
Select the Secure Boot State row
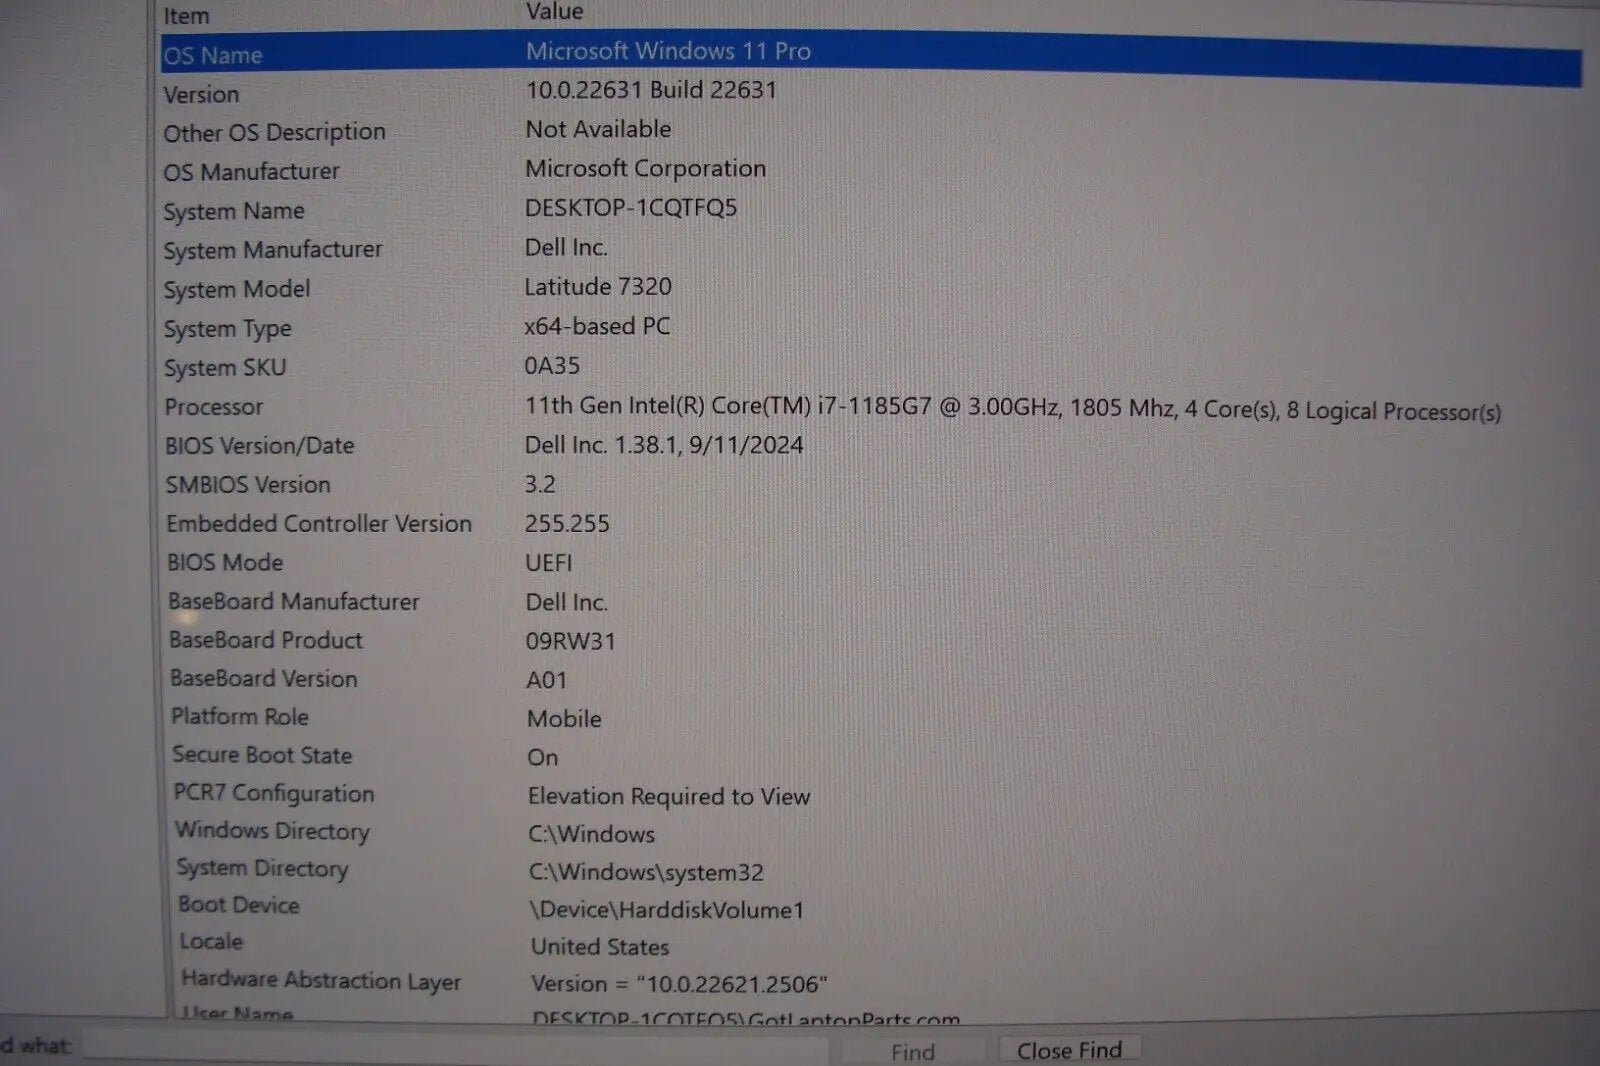coord(262,755)
